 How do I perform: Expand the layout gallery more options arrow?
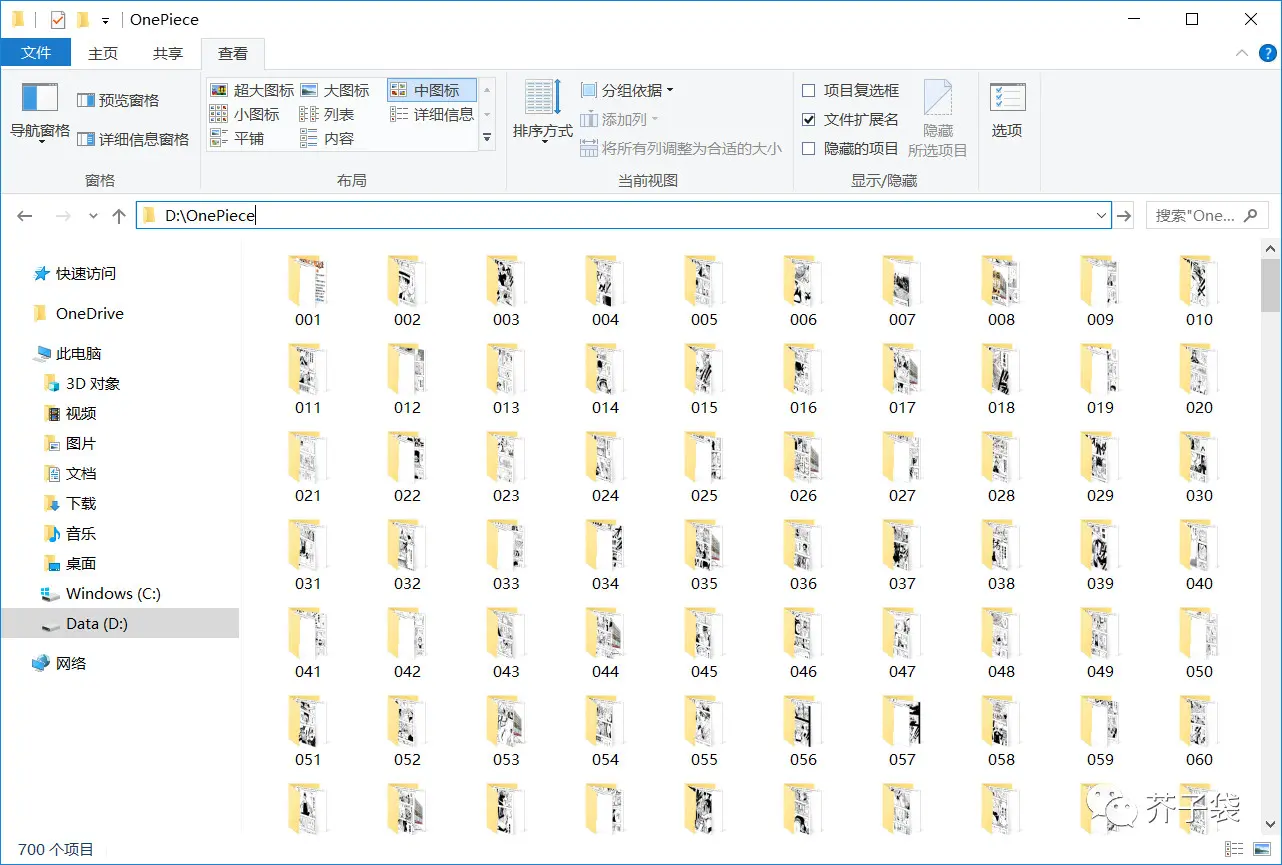487,139
